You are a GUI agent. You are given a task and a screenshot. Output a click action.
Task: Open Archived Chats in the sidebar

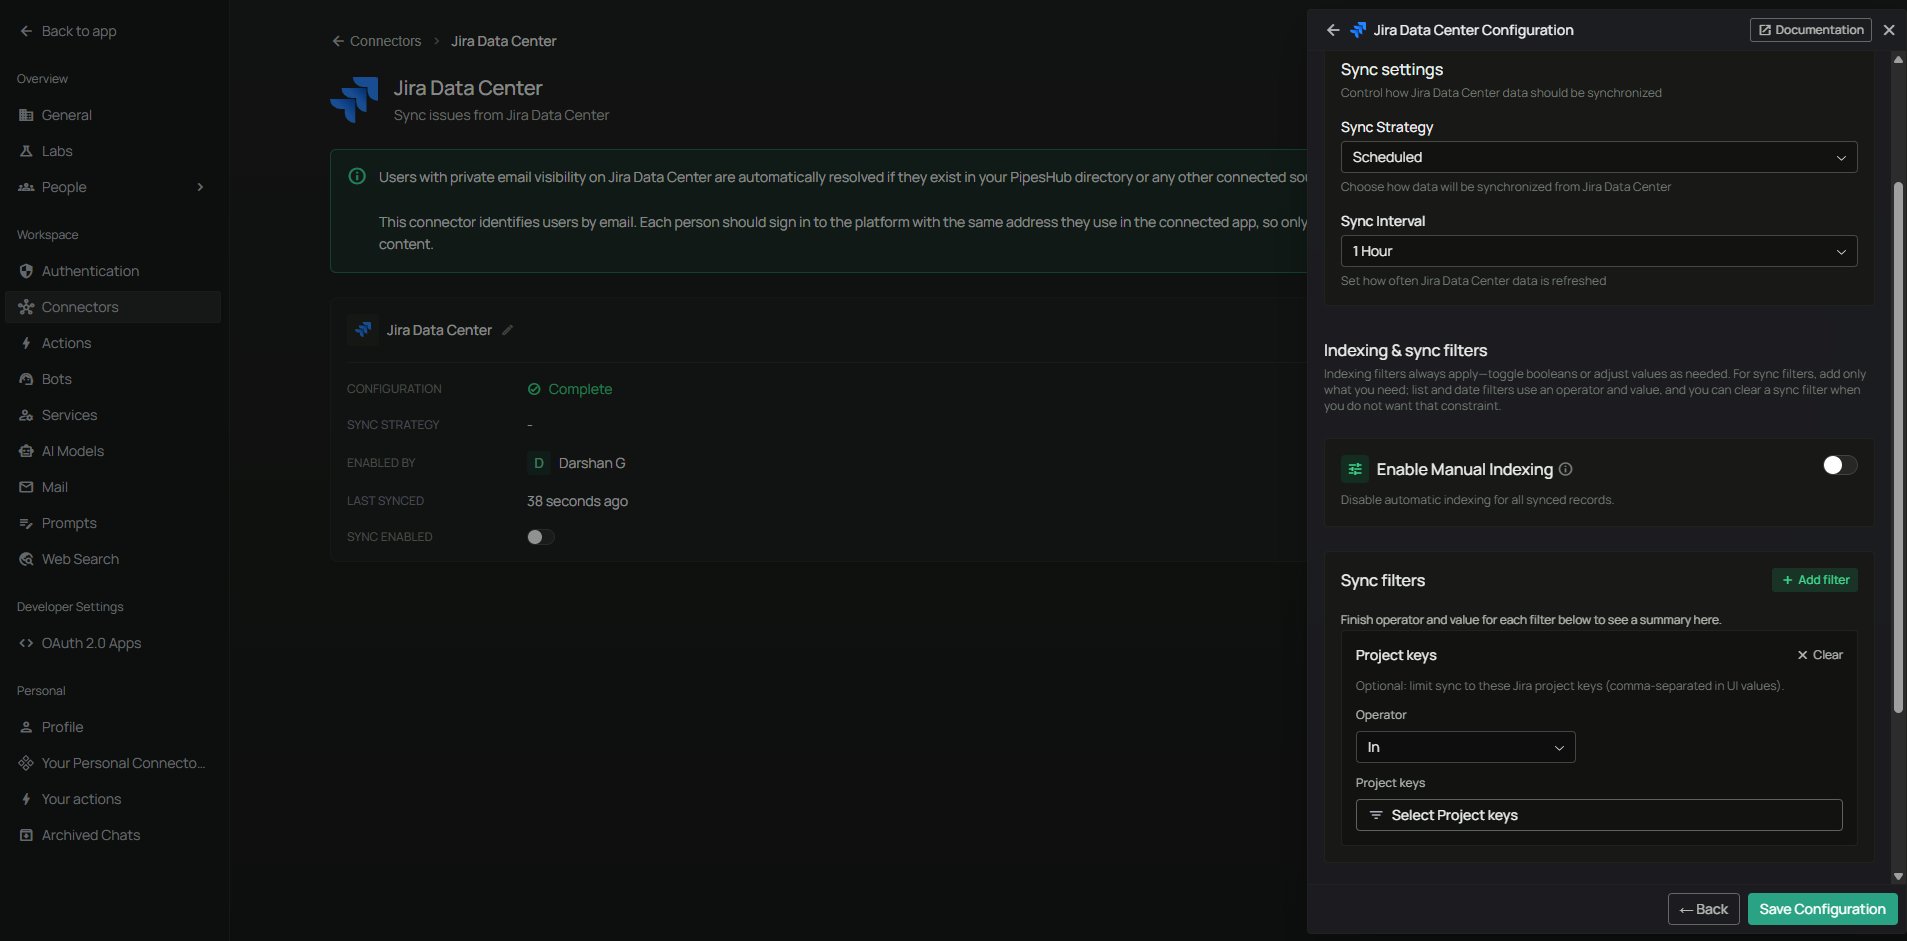coord(113,835)
